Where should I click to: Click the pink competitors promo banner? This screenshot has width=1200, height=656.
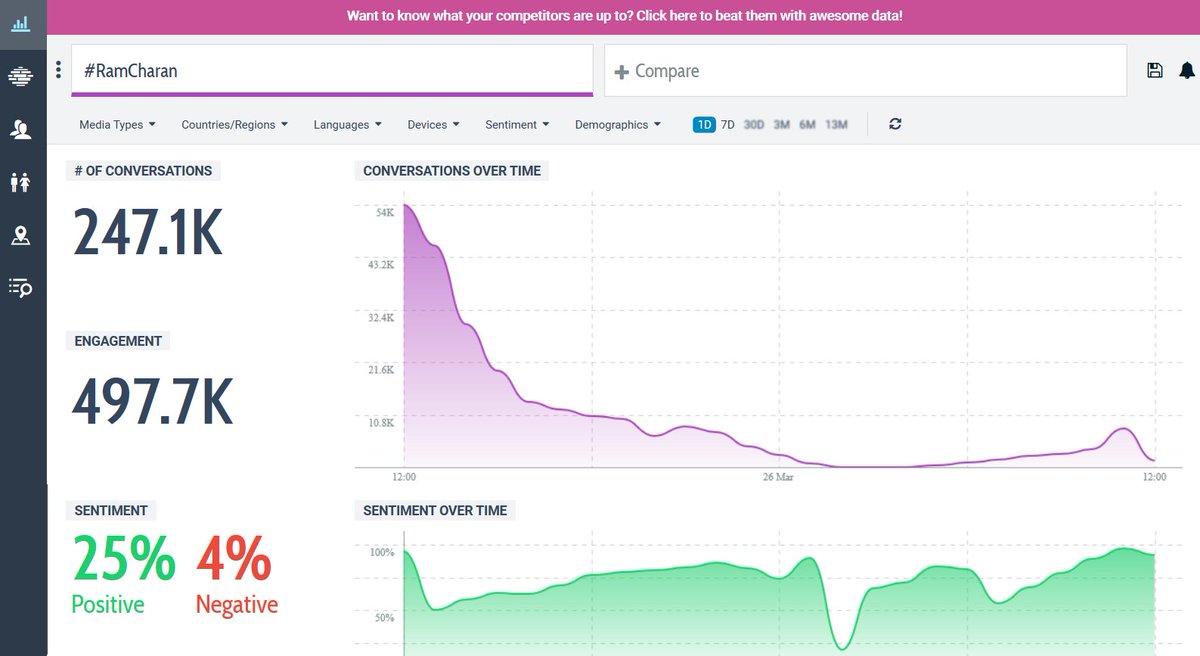point(624,17)
